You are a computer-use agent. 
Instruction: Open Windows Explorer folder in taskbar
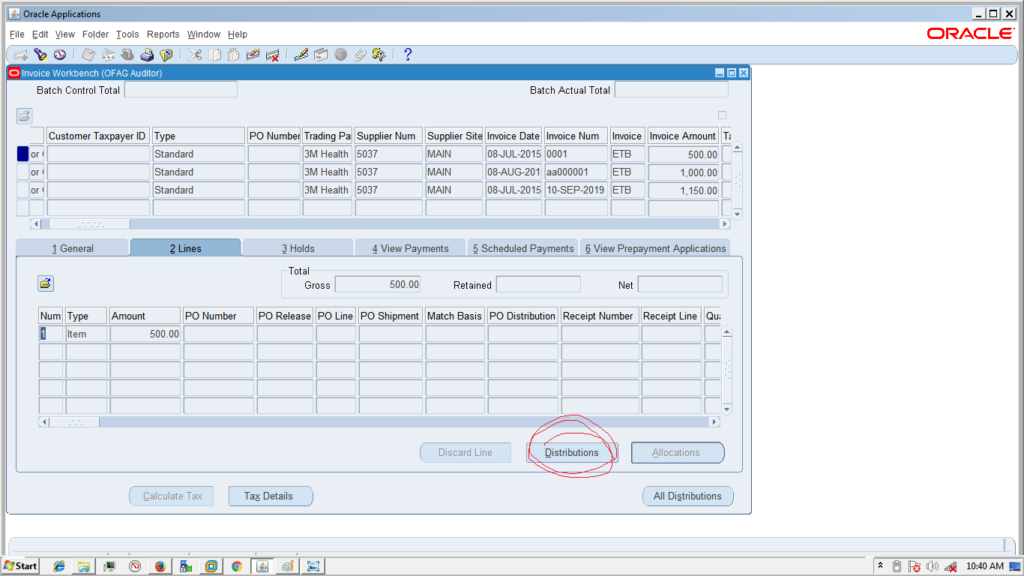(84, 566)
